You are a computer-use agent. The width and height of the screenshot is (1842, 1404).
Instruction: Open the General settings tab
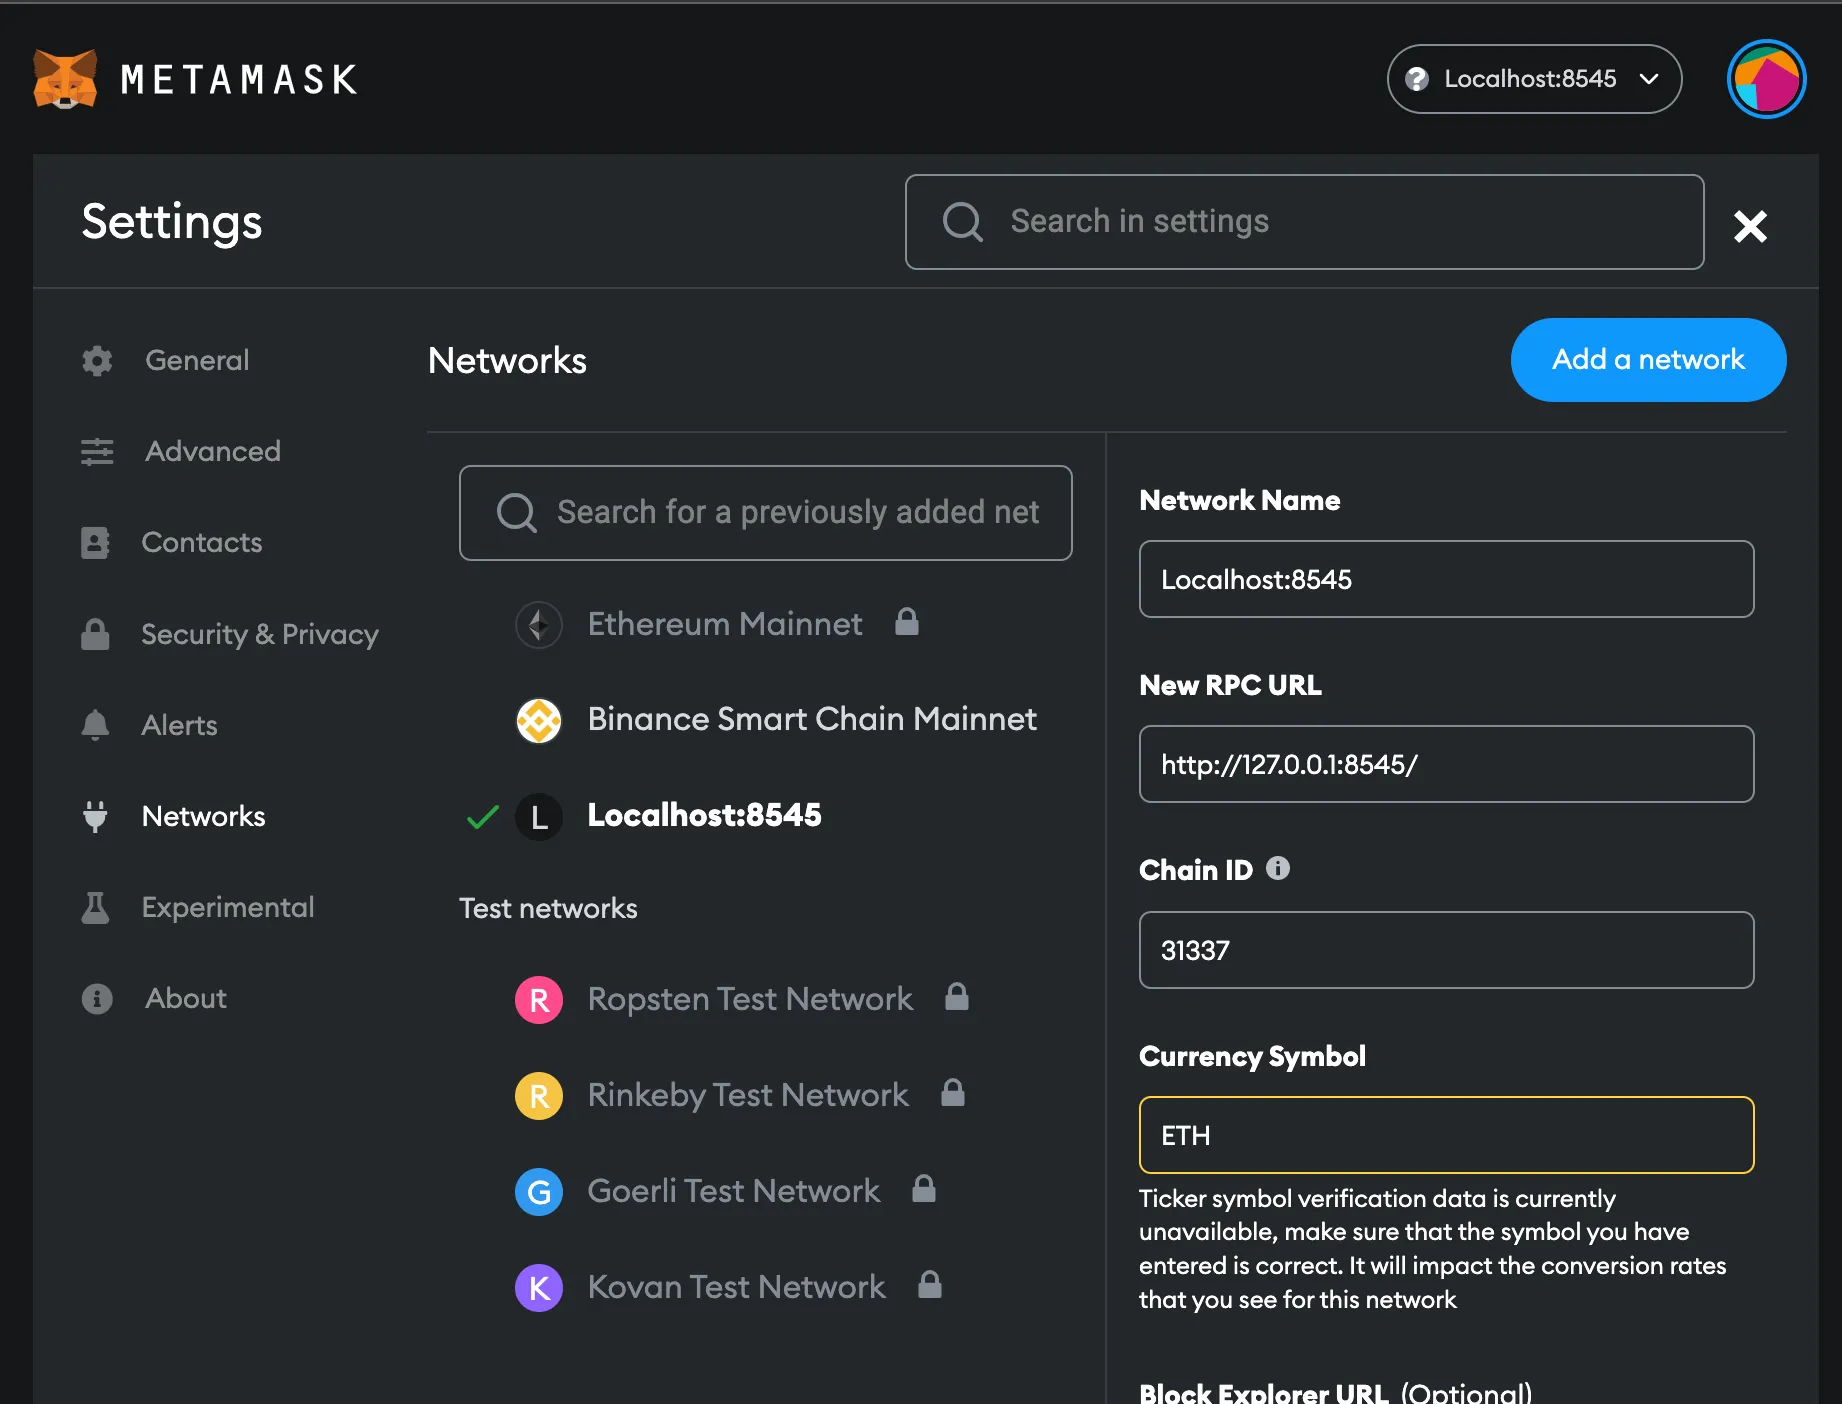point(197,360)
